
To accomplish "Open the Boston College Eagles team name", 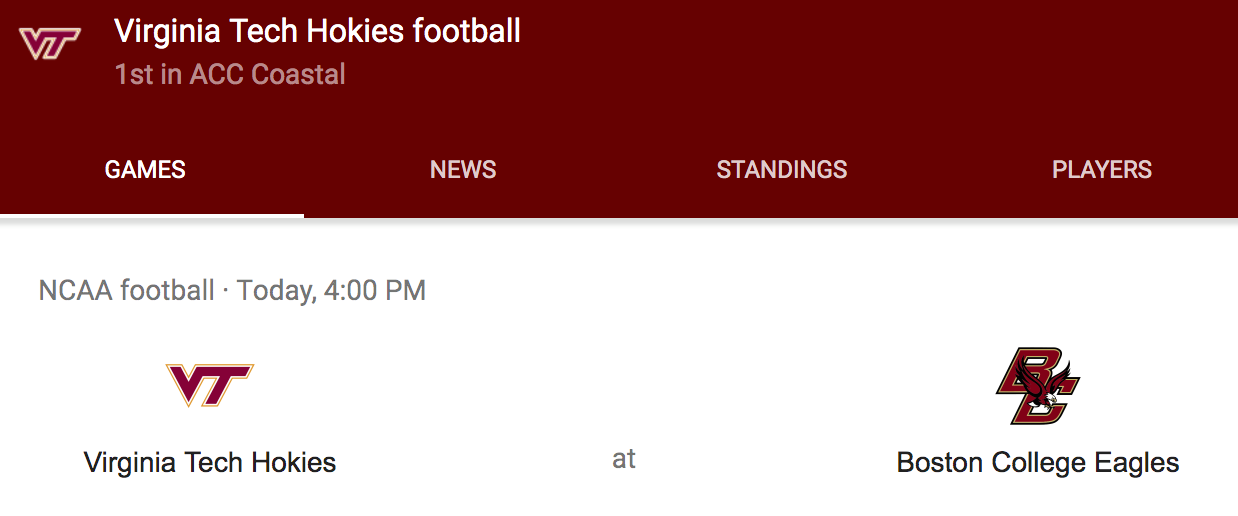I will [x=1038, y=463].
